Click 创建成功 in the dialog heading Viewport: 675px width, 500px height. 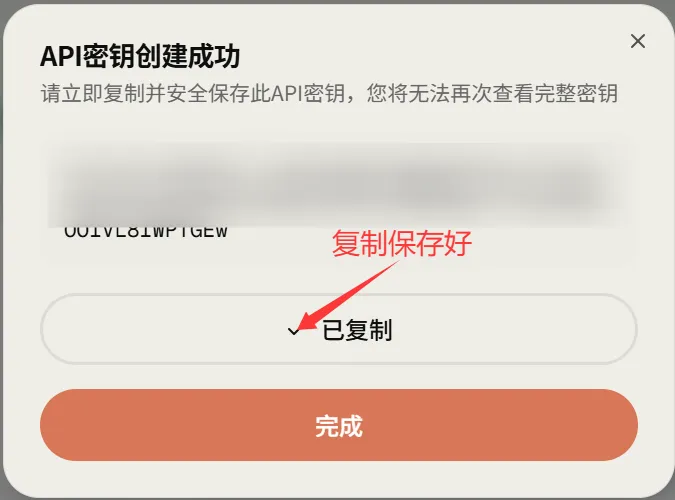pyautogui.click(x=187, y=56)
